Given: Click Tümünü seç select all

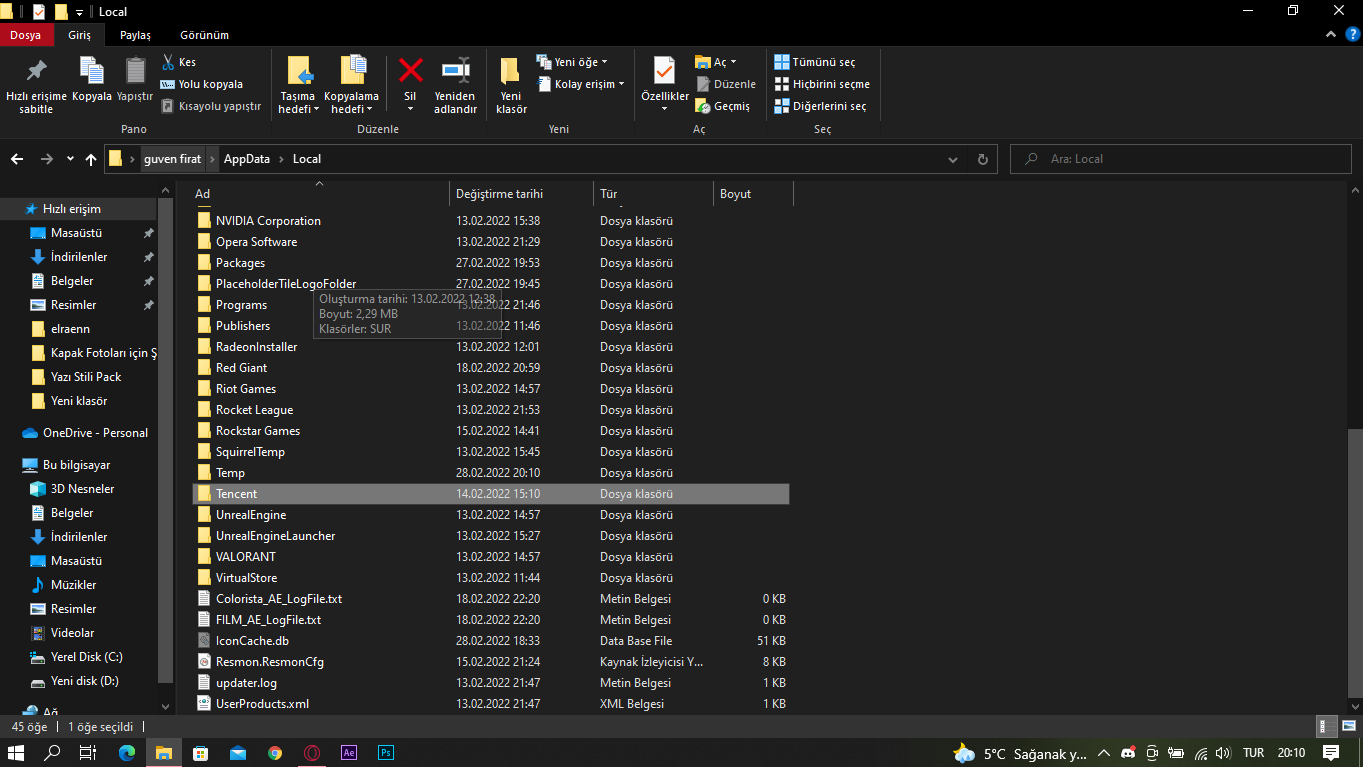Looking at the screenshot, I should tap(814, 62).
